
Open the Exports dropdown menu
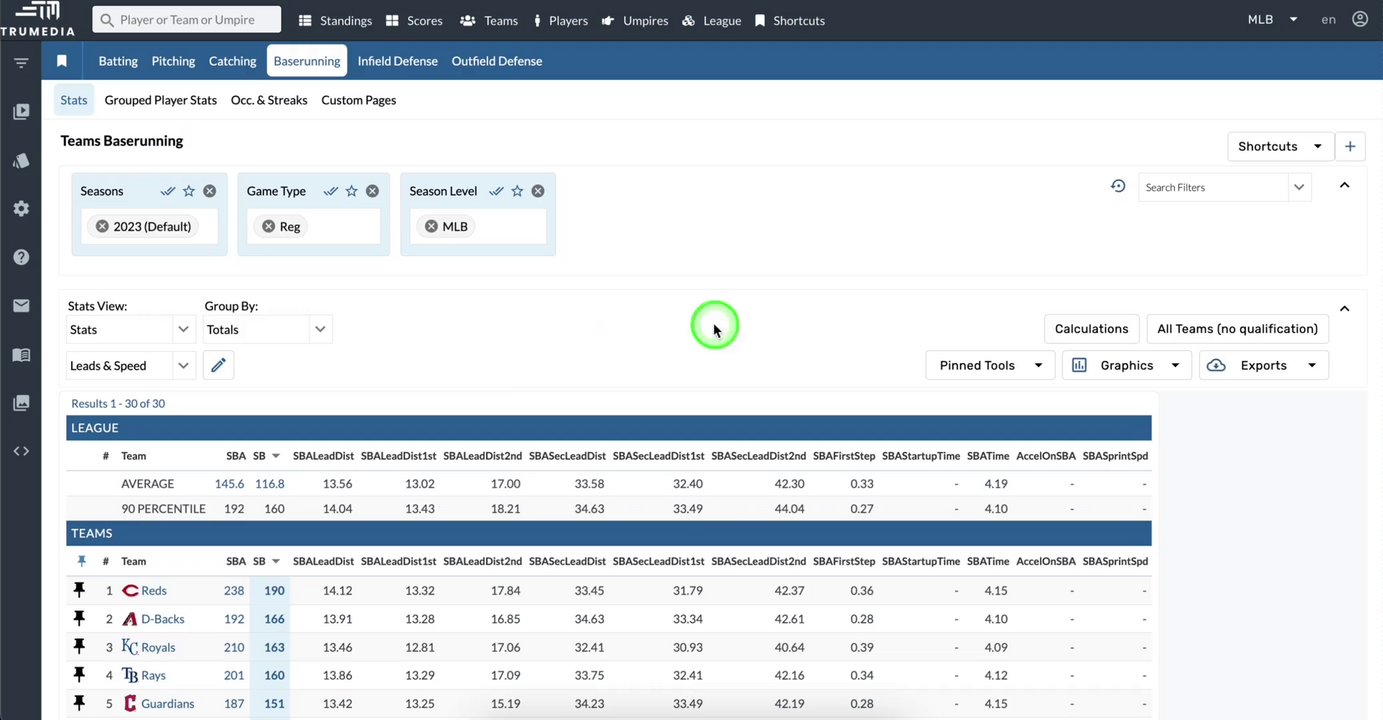pyautogui.click(x=1263, y=366)
